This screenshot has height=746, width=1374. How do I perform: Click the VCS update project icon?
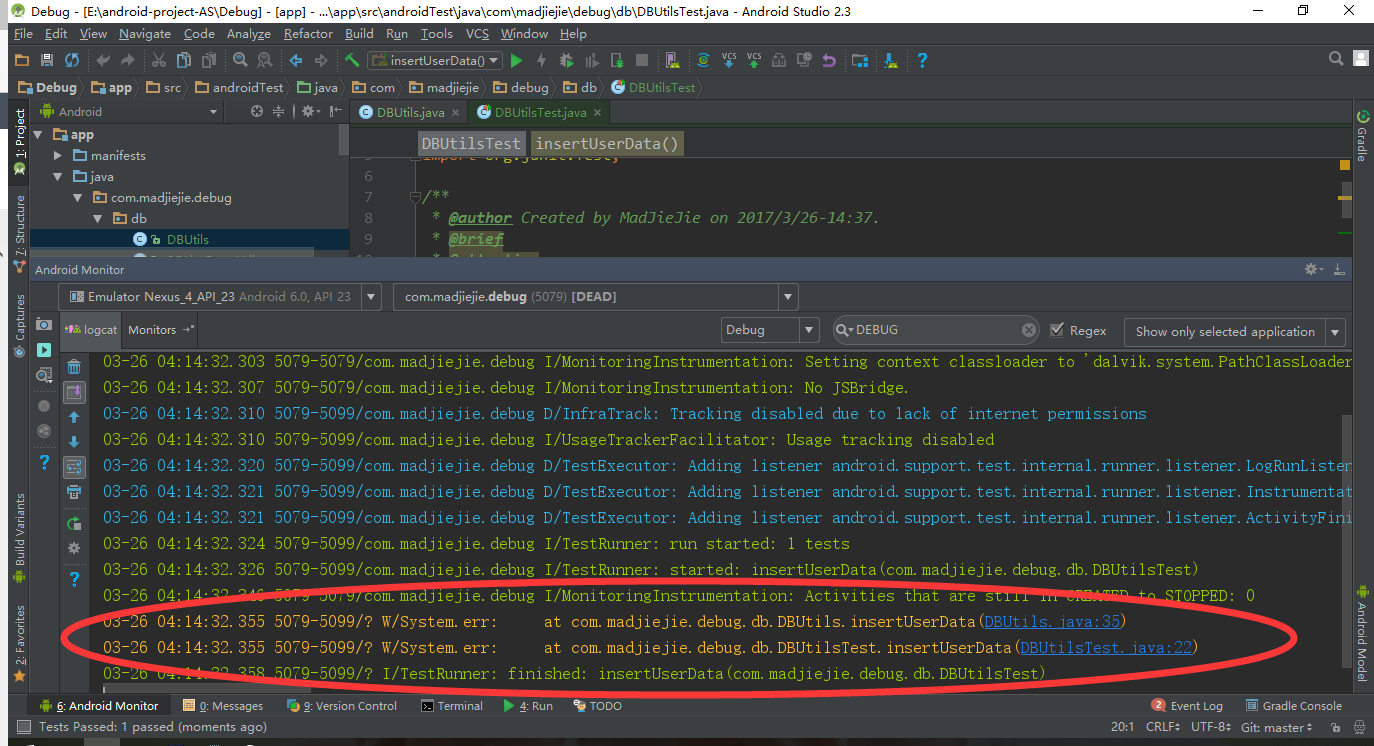coord(728,60)
